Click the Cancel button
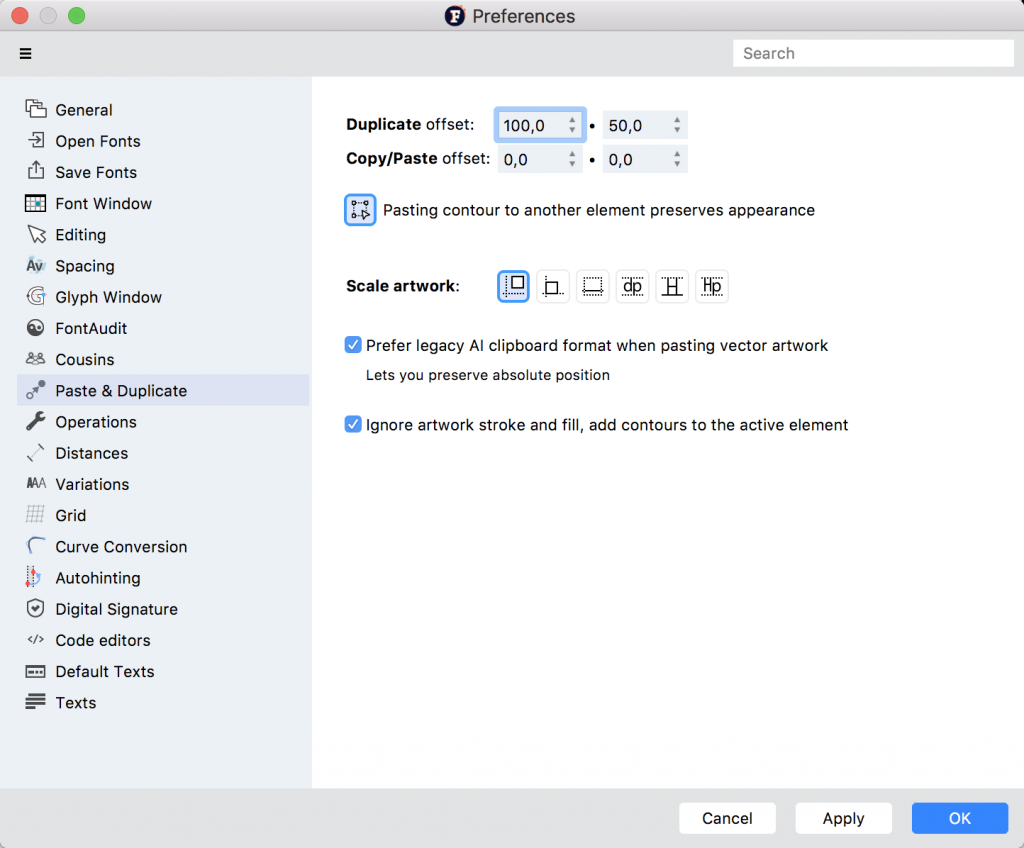Viewport: 1024px width, 848px height. pyautogui.click(x=727, y=818)
